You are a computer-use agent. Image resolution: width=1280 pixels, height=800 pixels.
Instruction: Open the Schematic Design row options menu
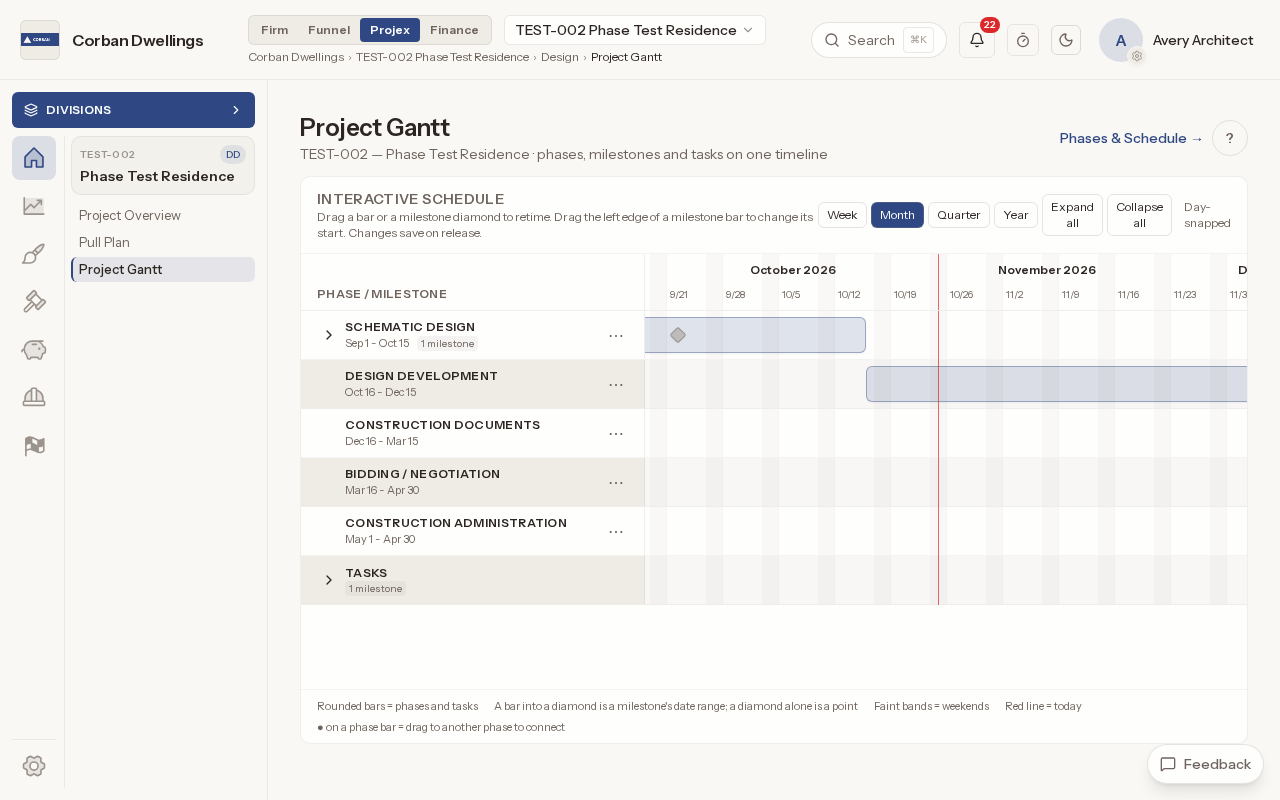coord(616,336)
